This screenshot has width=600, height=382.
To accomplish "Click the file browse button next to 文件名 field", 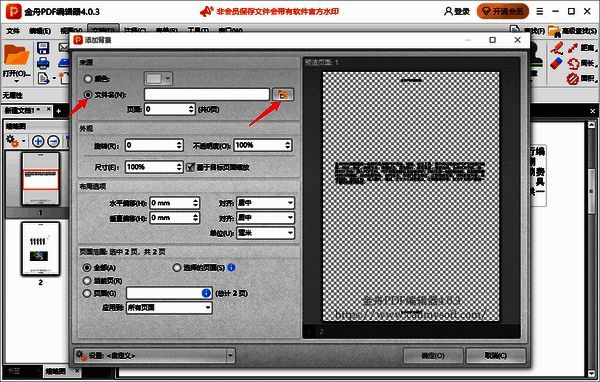I will (283, 94).
